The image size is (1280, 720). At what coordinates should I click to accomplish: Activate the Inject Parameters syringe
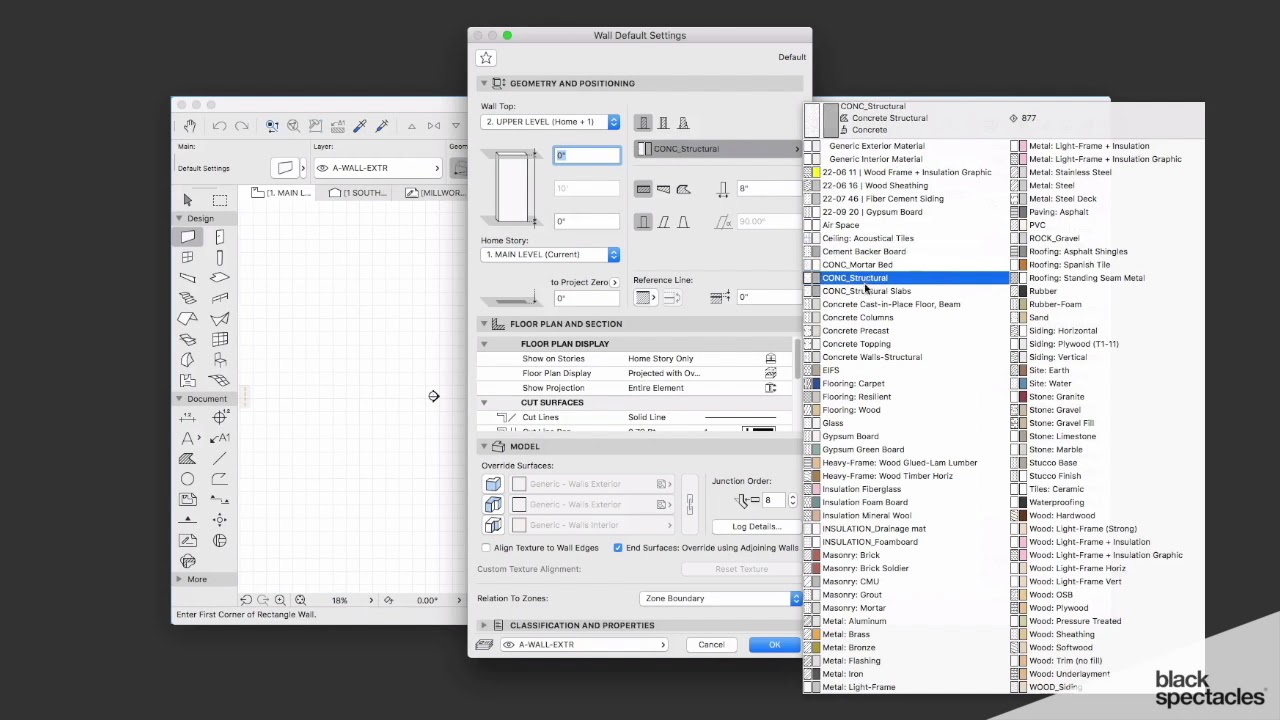tap(382, 126)
